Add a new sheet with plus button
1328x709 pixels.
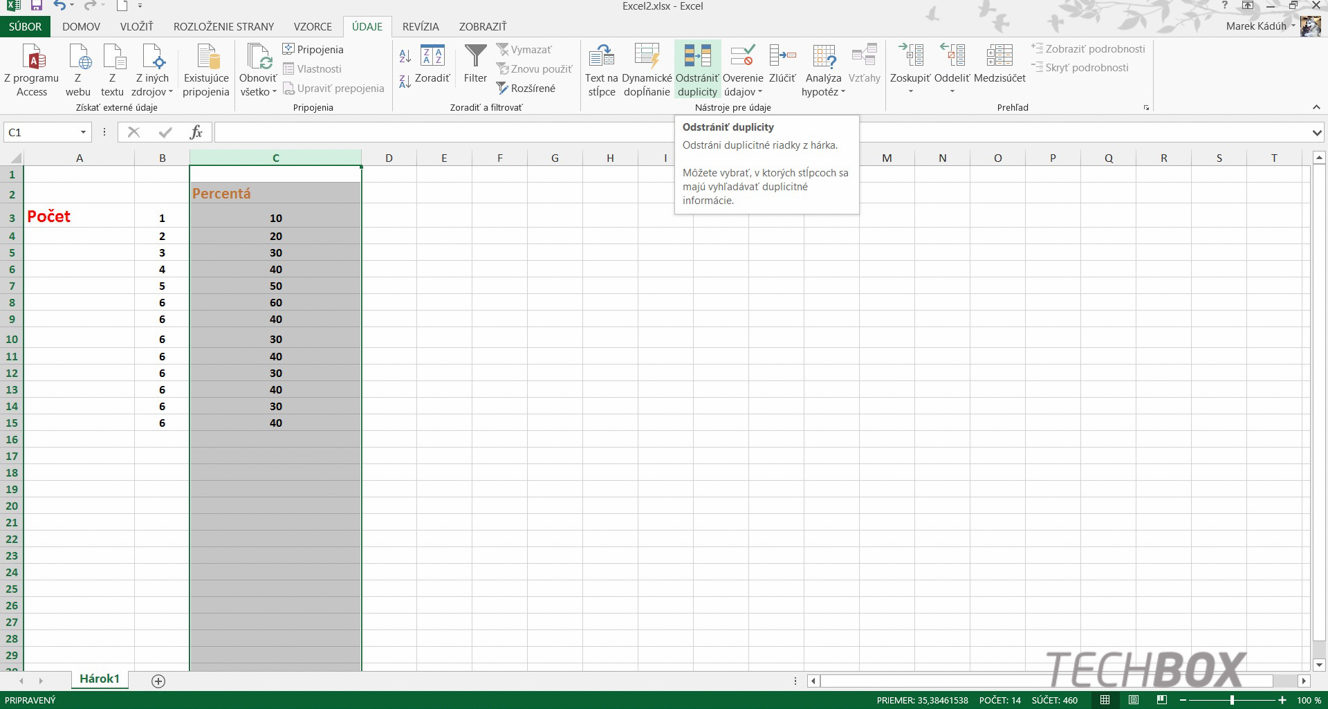point(158,681)
